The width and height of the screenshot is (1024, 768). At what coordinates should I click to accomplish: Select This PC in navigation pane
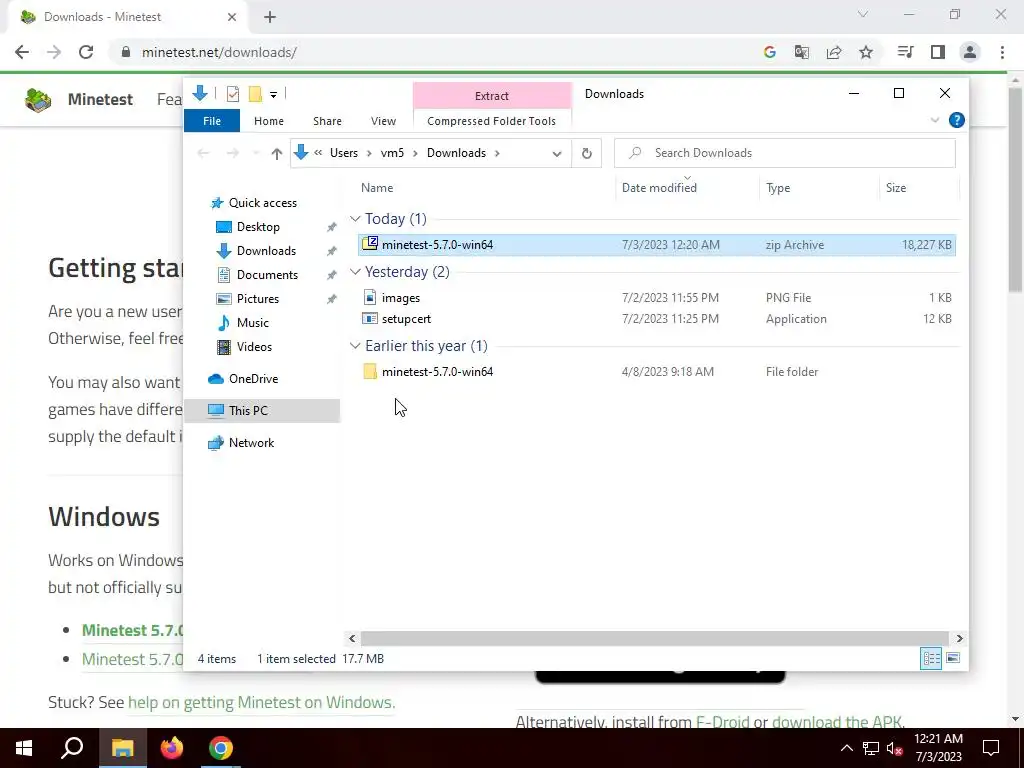point(262,411)
